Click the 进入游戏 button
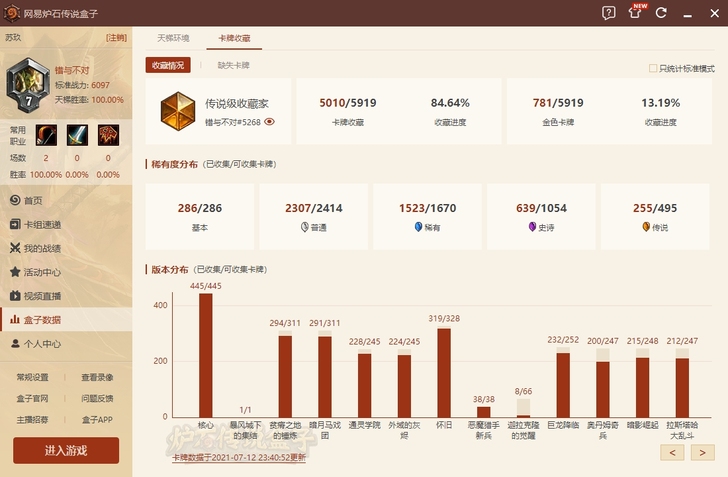This screenshot has width=728, height=477. 66,450
